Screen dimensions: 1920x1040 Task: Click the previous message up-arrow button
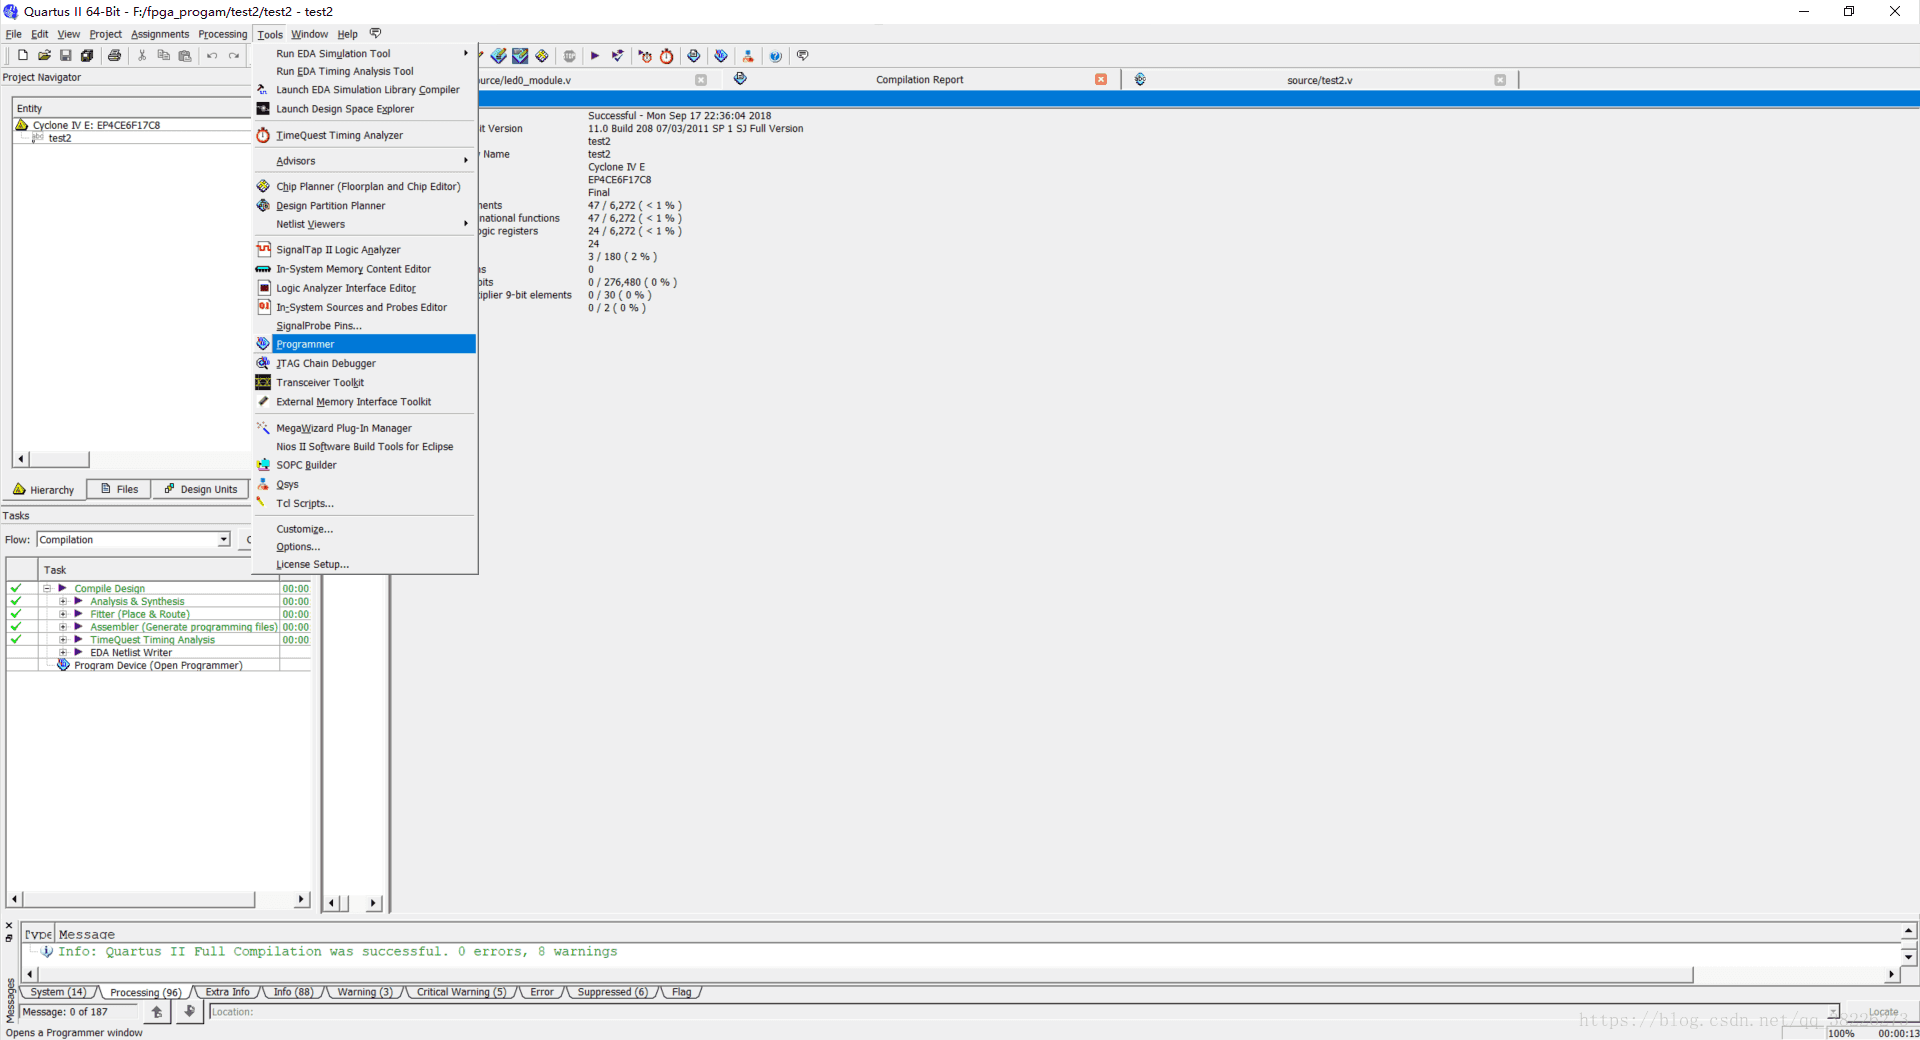click(157, 1012)
